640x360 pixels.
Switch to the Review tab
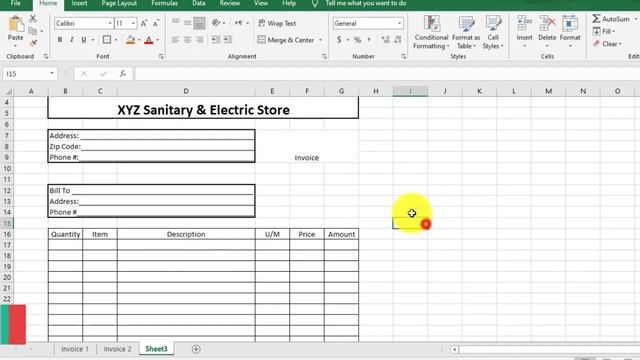[x=229, y=3]
